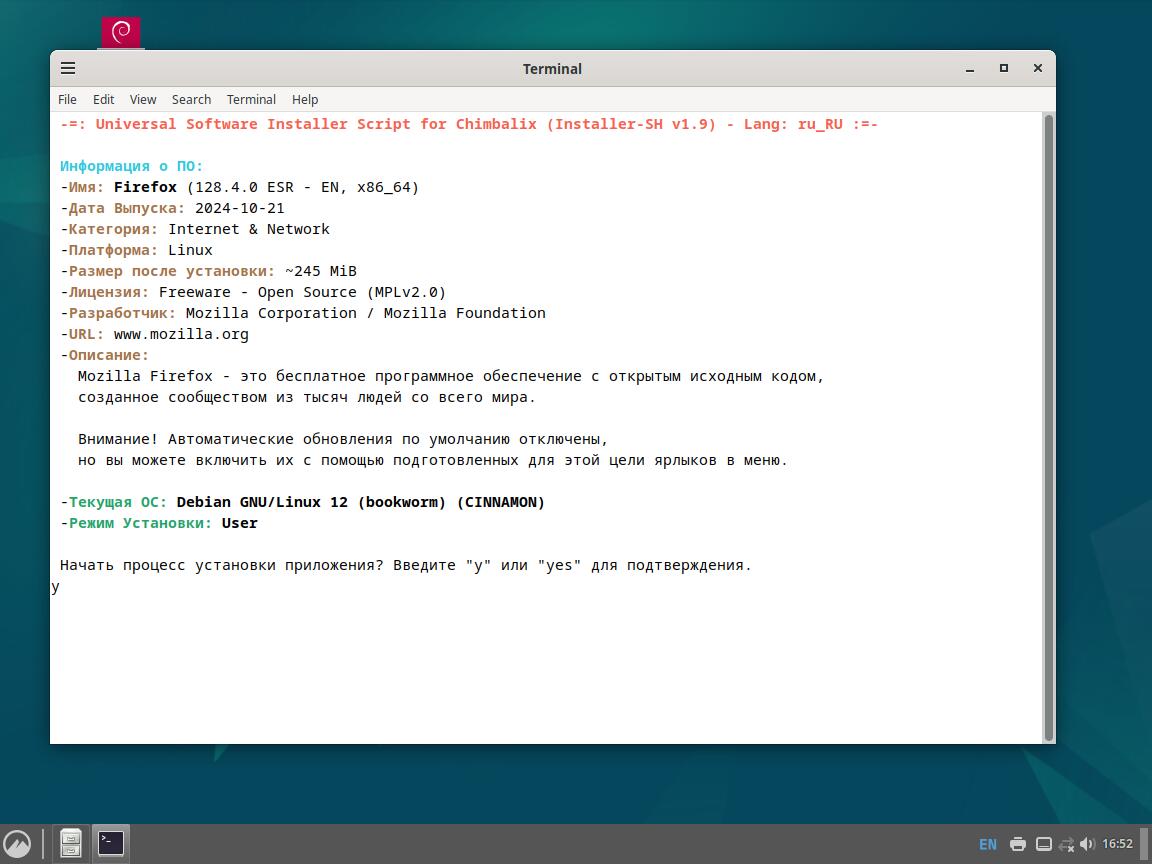Image resolution: width=1152 pixels, height=864 pixels.
Task: Open the 16:52 clock applet
Action: click(1117, 843)
